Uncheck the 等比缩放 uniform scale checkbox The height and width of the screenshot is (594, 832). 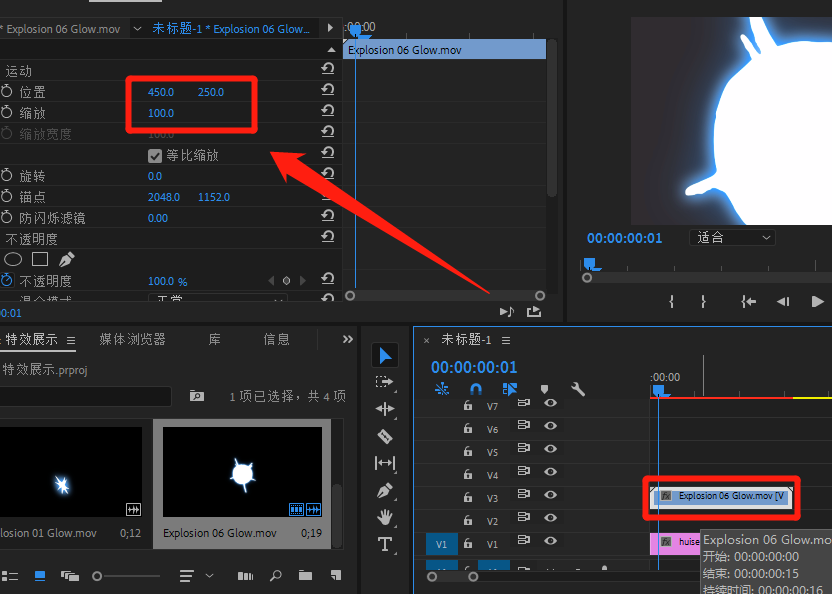tap(155, 155)
